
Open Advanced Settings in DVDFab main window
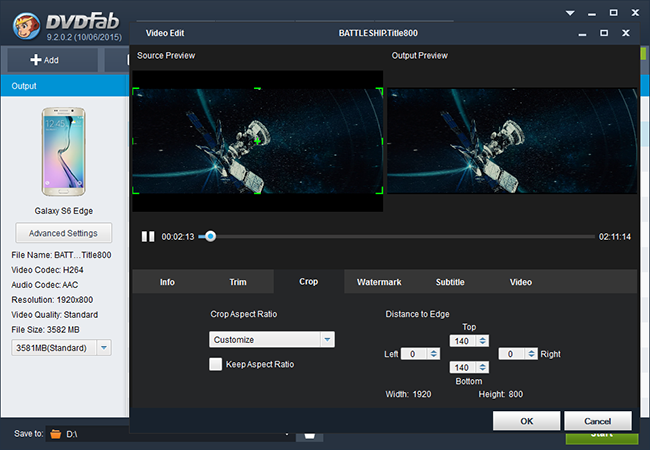(63, 233)
